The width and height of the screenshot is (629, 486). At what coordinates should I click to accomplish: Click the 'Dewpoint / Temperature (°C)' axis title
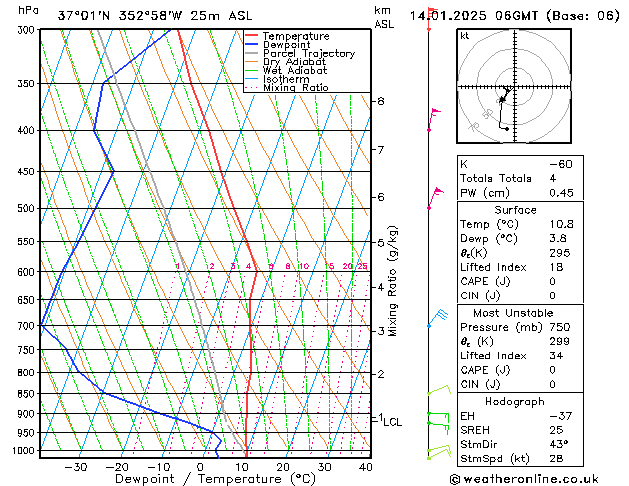(x=215, y=479)
